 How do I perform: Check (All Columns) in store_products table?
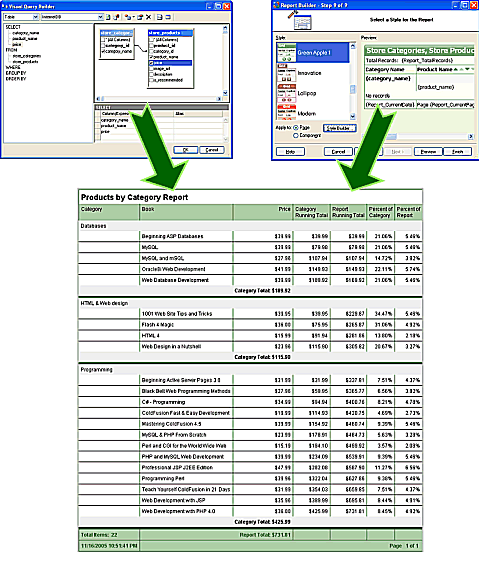coord(152,40)
